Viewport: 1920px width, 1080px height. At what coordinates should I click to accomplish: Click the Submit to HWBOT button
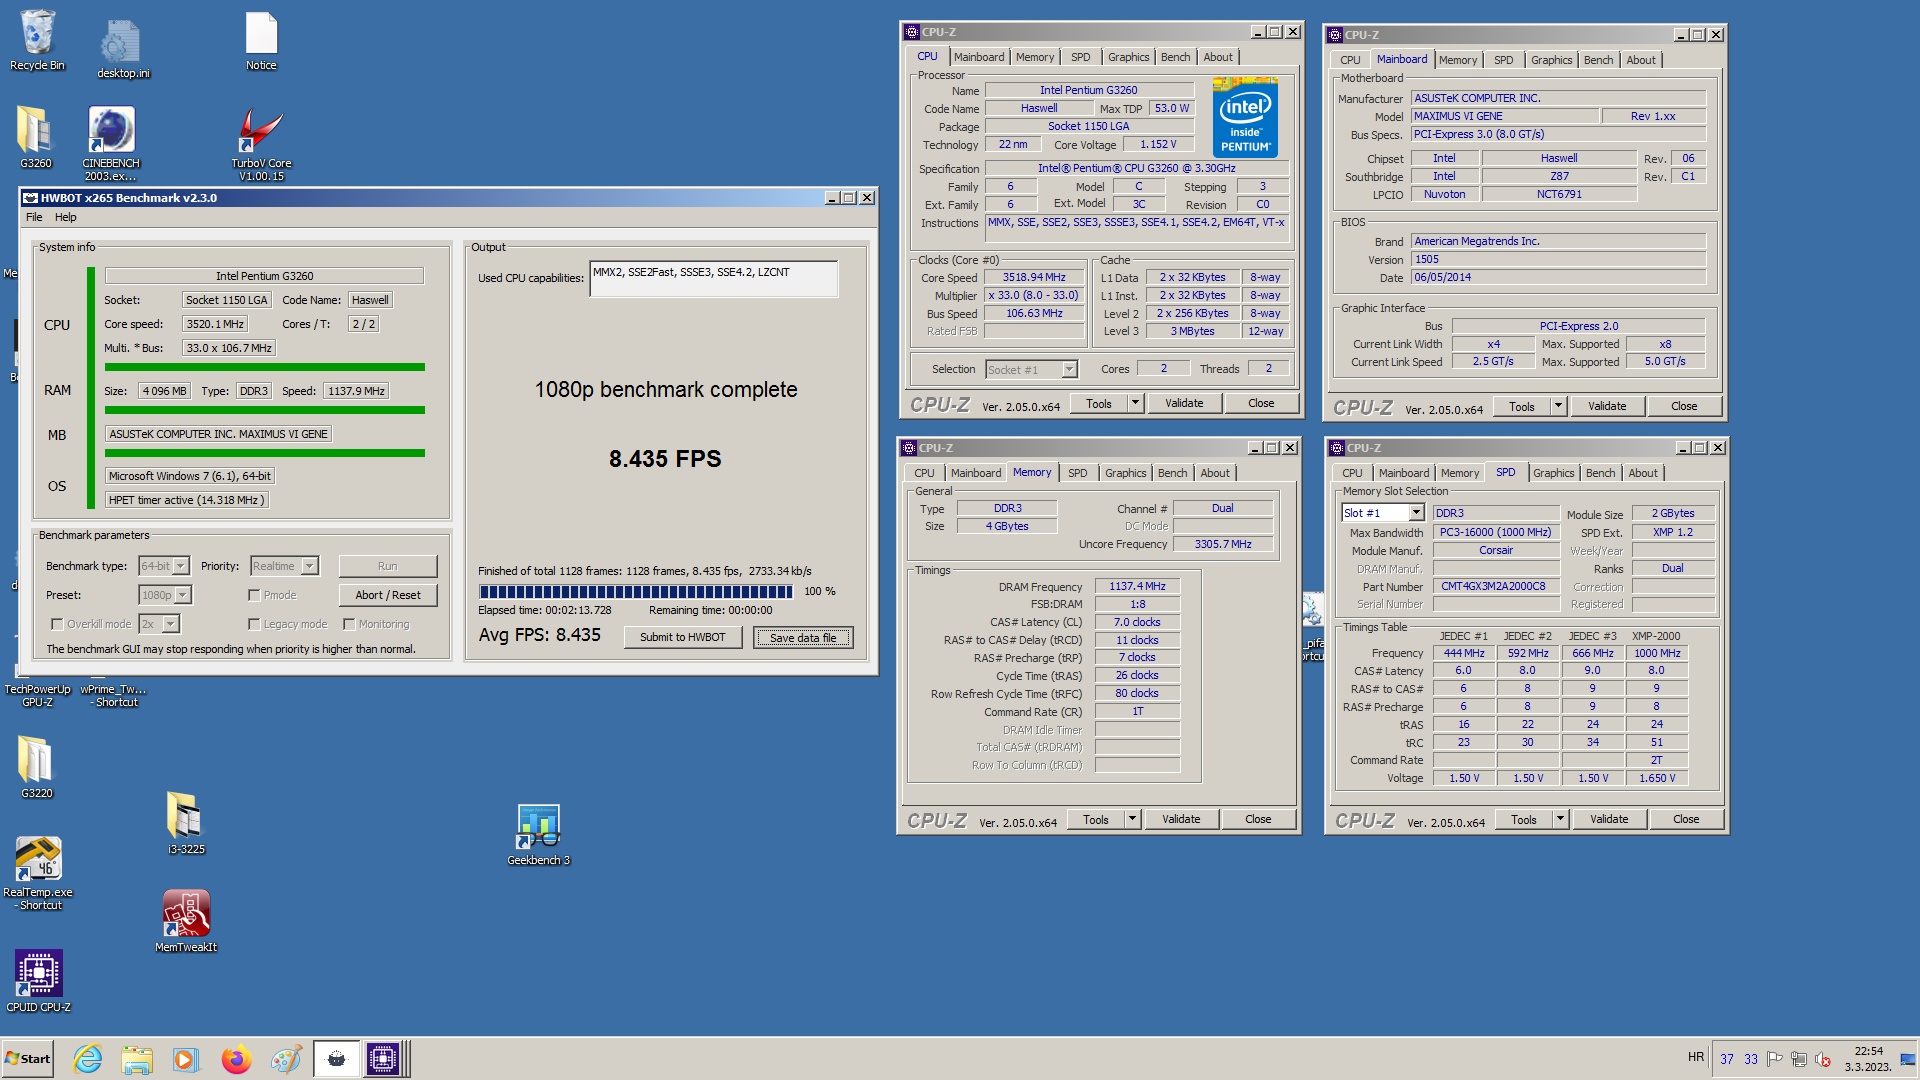[x=683, y=638]
